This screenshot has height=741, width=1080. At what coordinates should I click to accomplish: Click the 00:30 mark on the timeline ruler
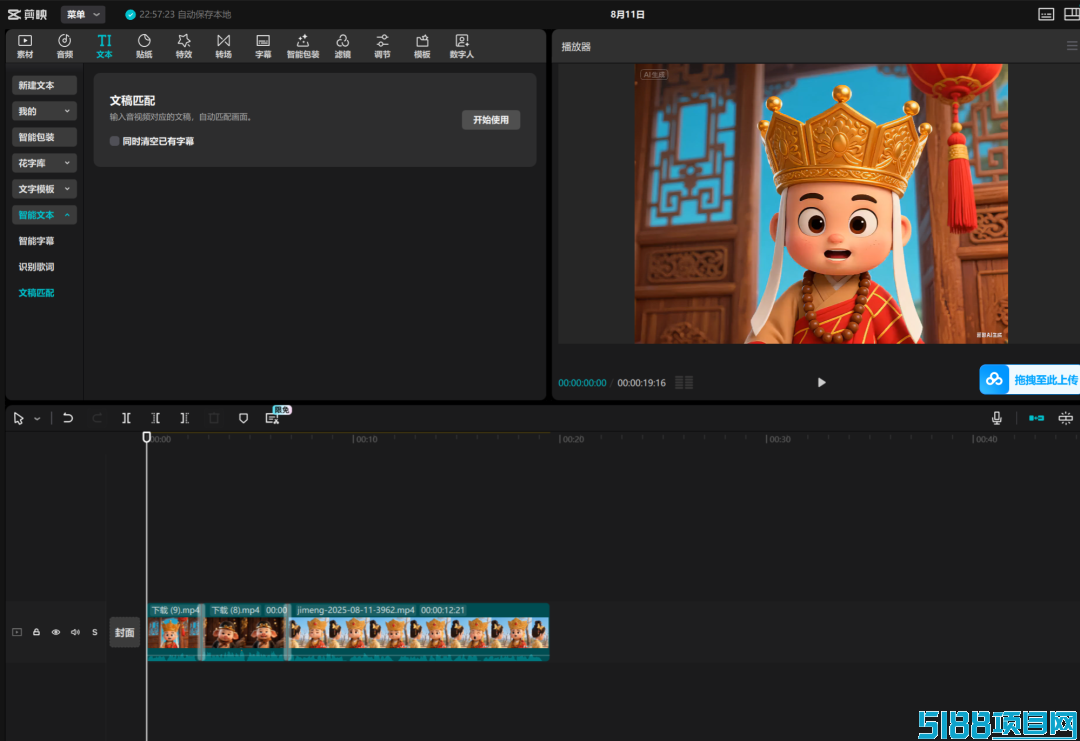tap(779, 439)
